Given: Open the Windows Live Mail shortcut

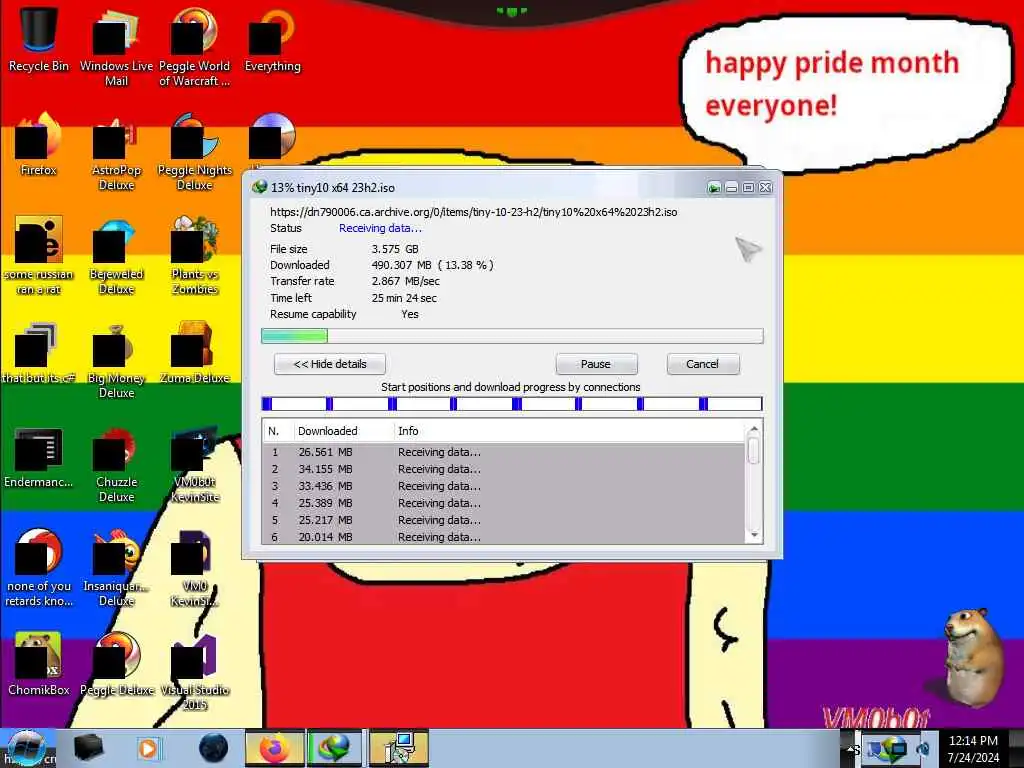Looking at the screenshot, I should [x=116, y=47].
